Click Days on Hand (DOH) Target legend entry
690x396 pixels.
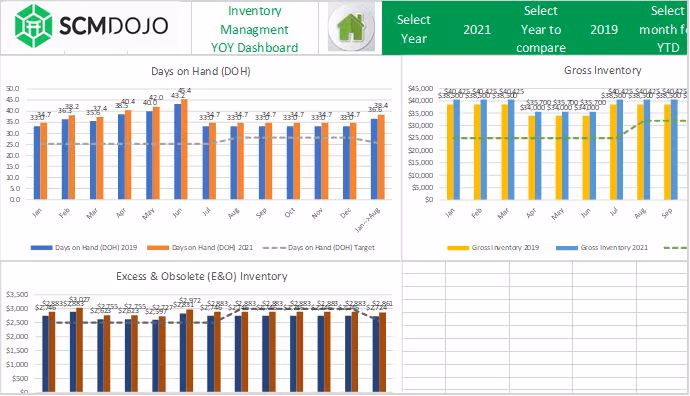(319, 248)
